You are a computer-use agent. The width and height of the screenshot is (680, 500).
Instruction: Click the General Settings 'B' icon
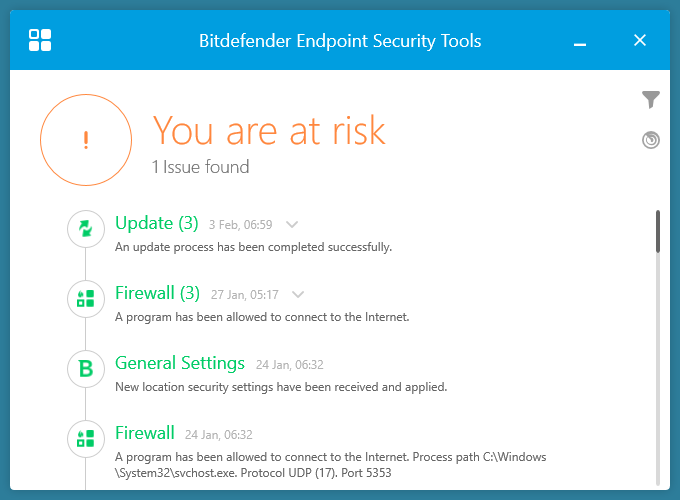tap(86, 369)
